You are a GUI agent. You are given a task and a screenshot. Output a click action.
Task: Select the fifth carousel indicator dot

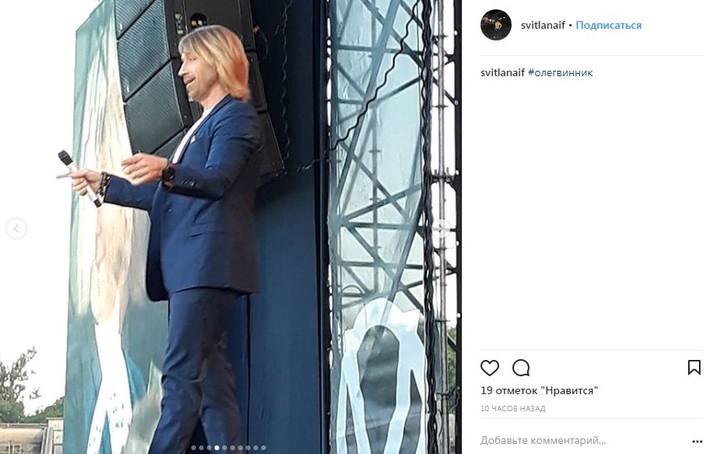click(225, 448)
